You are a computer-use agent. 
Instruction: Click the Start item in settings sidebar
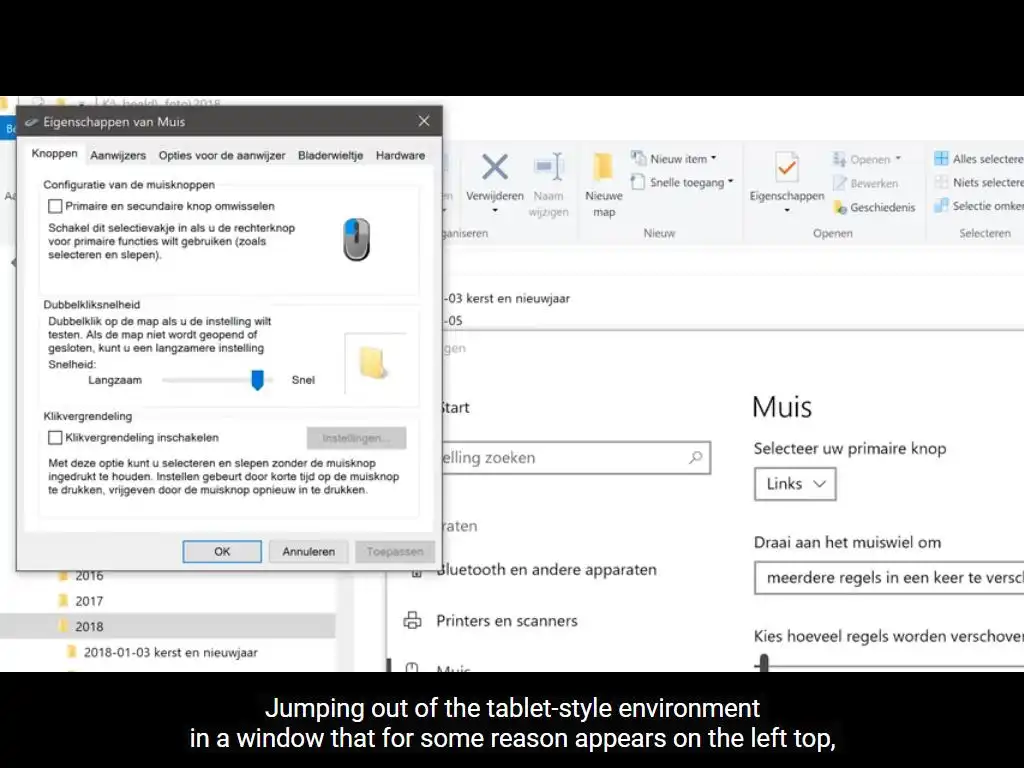[456, 408]
